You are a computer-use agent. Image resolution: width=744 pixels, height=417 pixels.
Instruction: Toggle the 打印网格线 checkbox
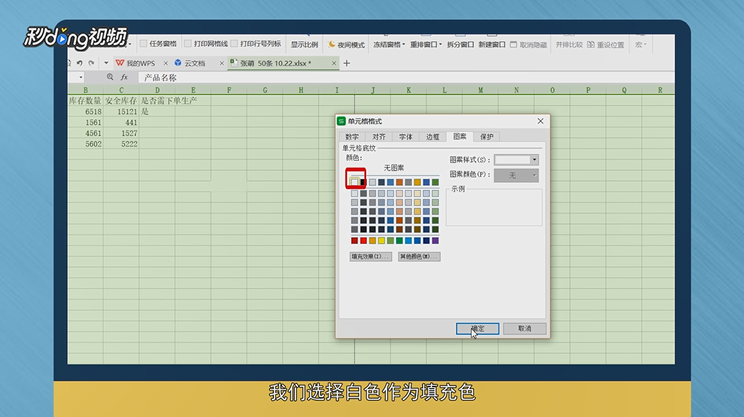pyautogui.click(x=188, y=44)
